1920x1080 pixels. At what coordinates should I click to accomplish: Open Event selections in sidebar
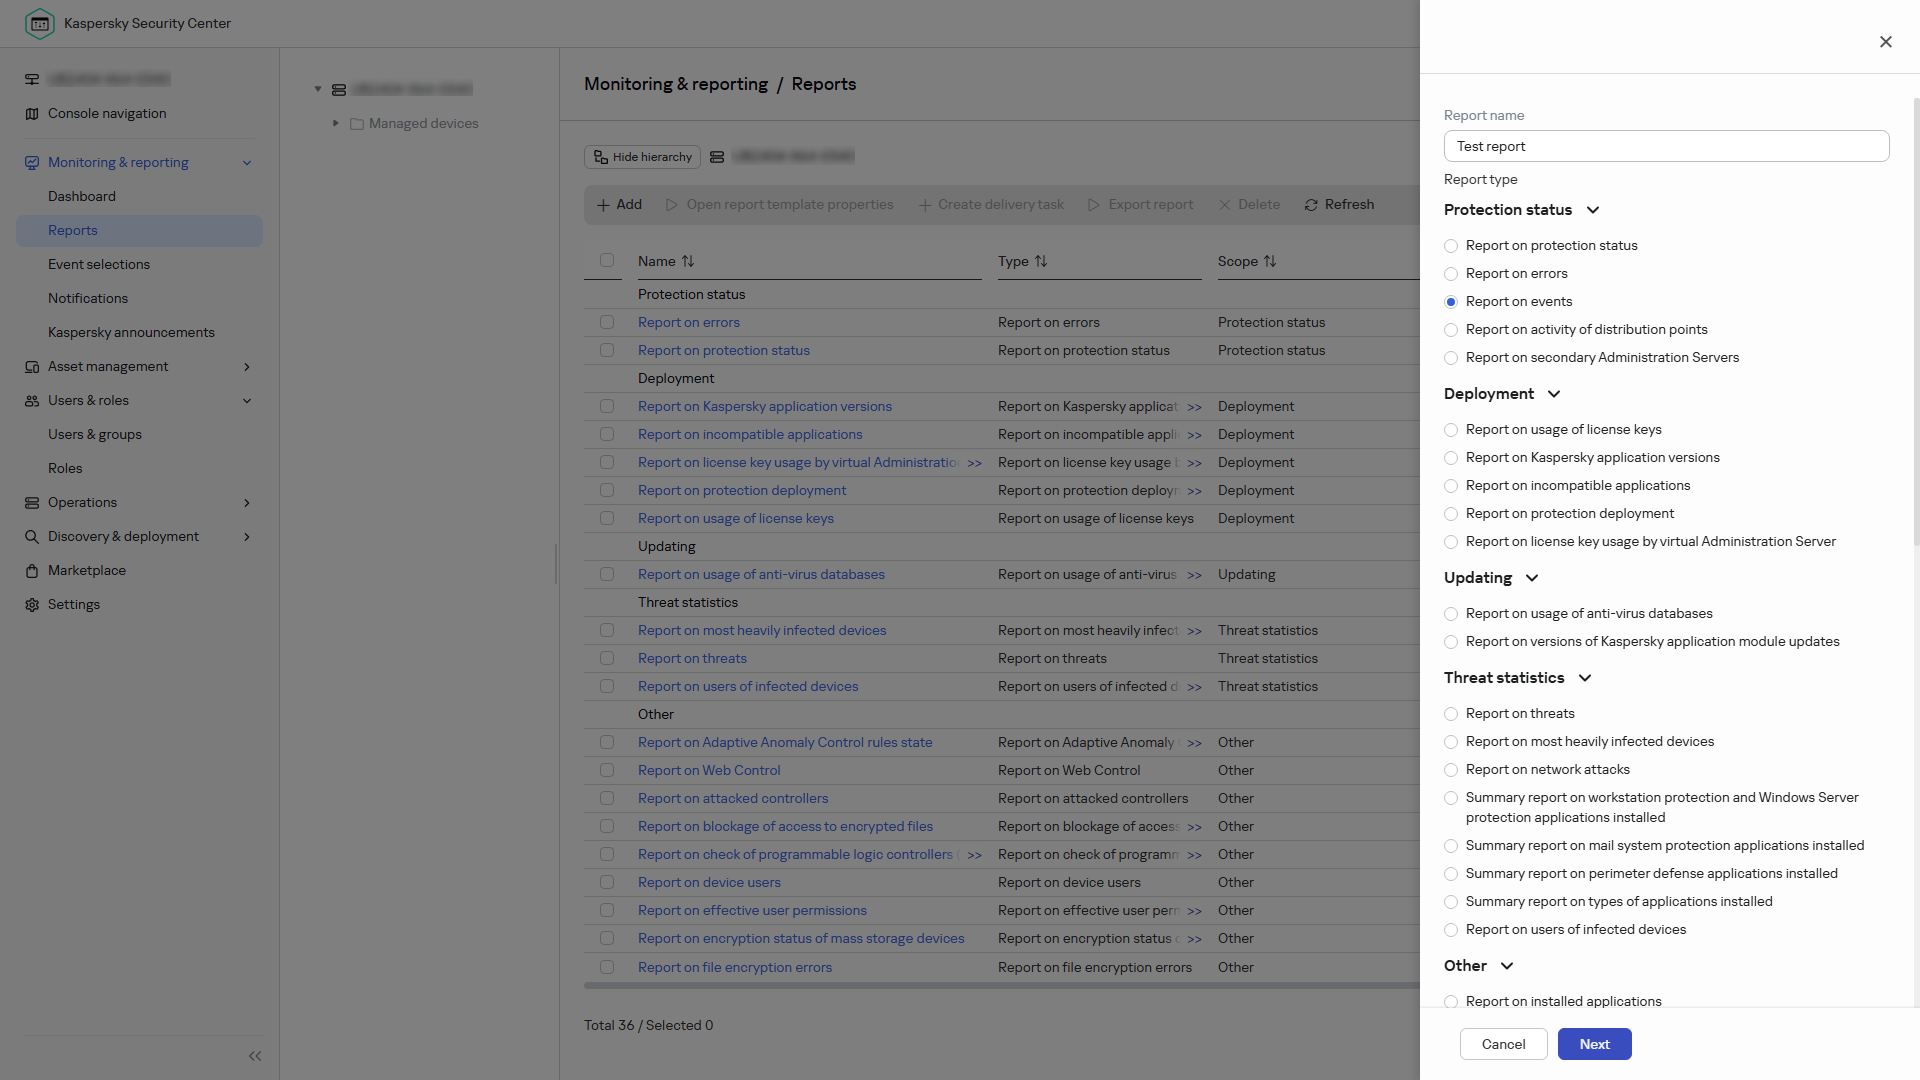[99, 265]
